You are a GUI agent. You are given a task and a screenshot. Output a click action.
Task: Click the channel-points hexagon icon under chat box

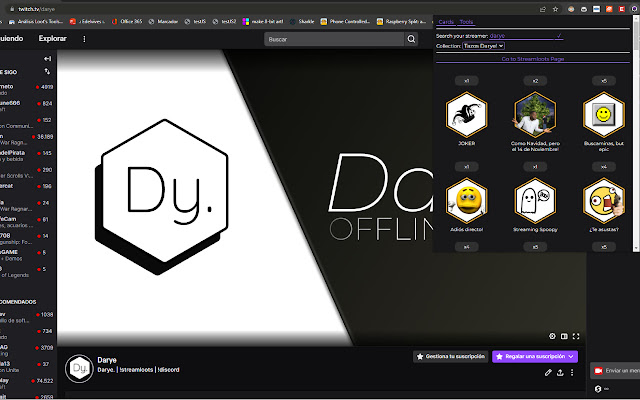pyautogui.click(x=598, y=389)
